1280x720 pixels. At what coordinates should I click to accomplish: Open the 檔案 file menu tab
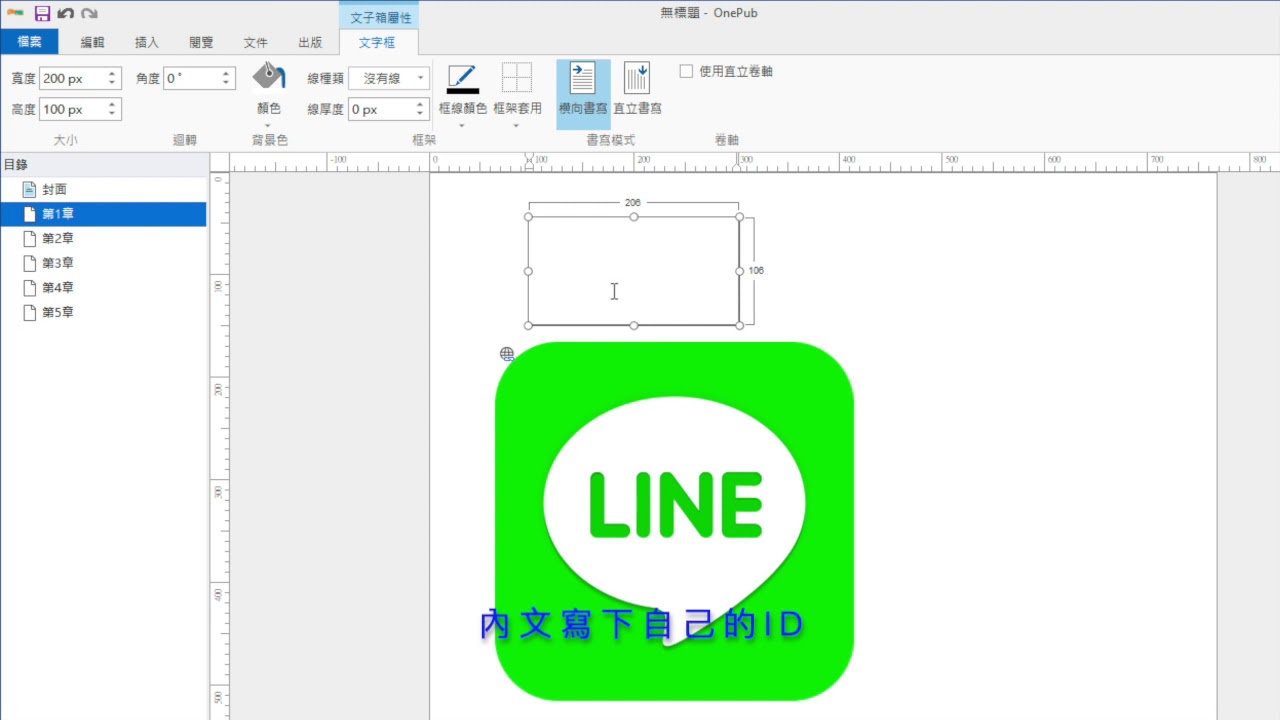coord(29,42)
